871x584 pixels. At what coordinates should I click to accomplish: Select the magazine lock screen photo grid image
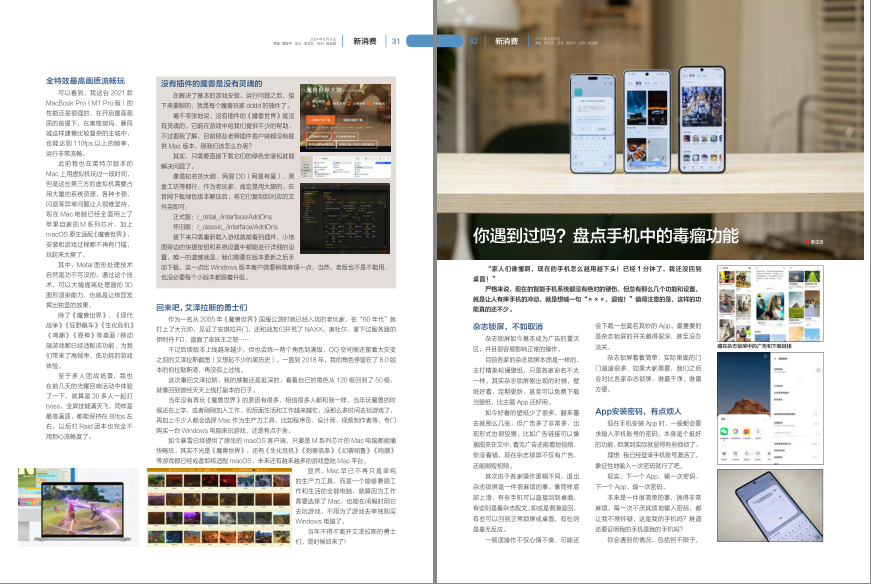click(770, 303)
